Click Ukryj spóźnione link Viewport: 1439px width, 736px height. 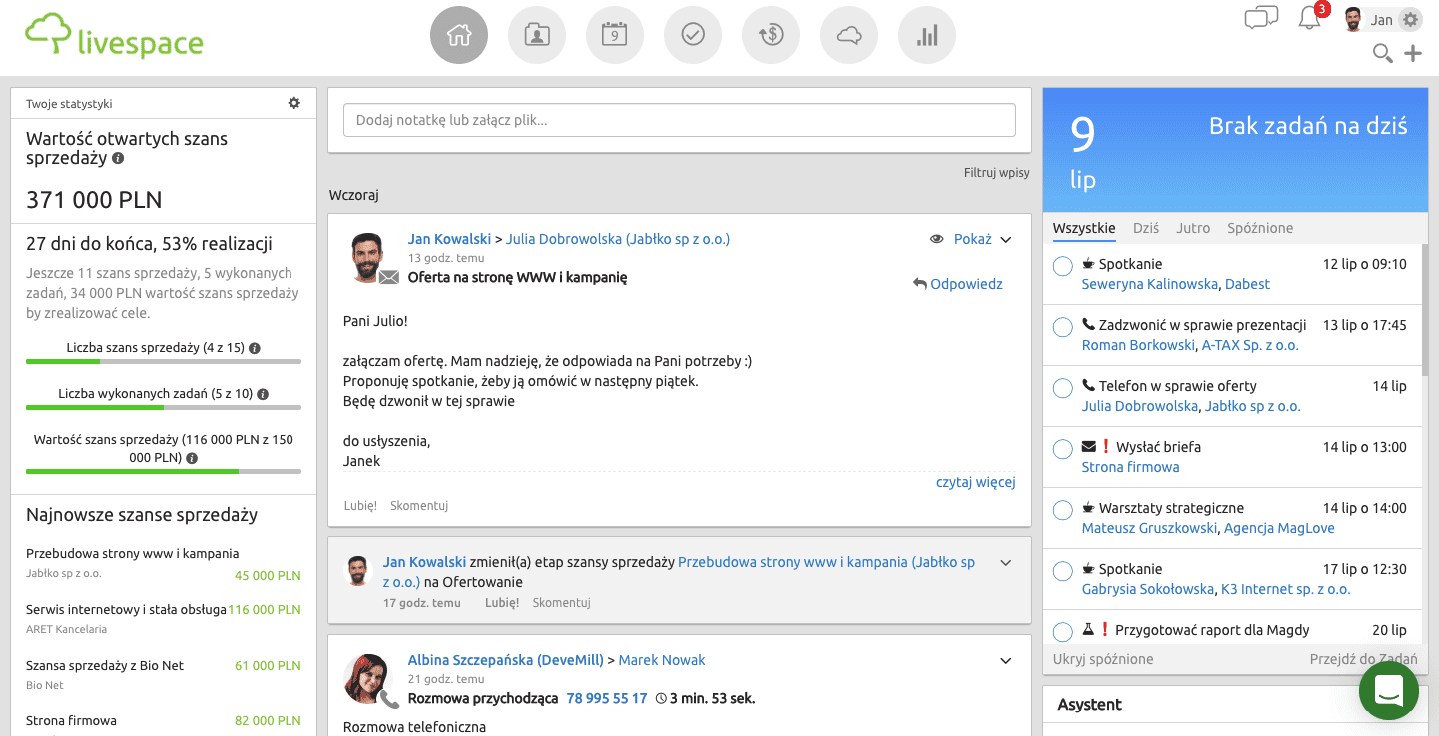1103,659
